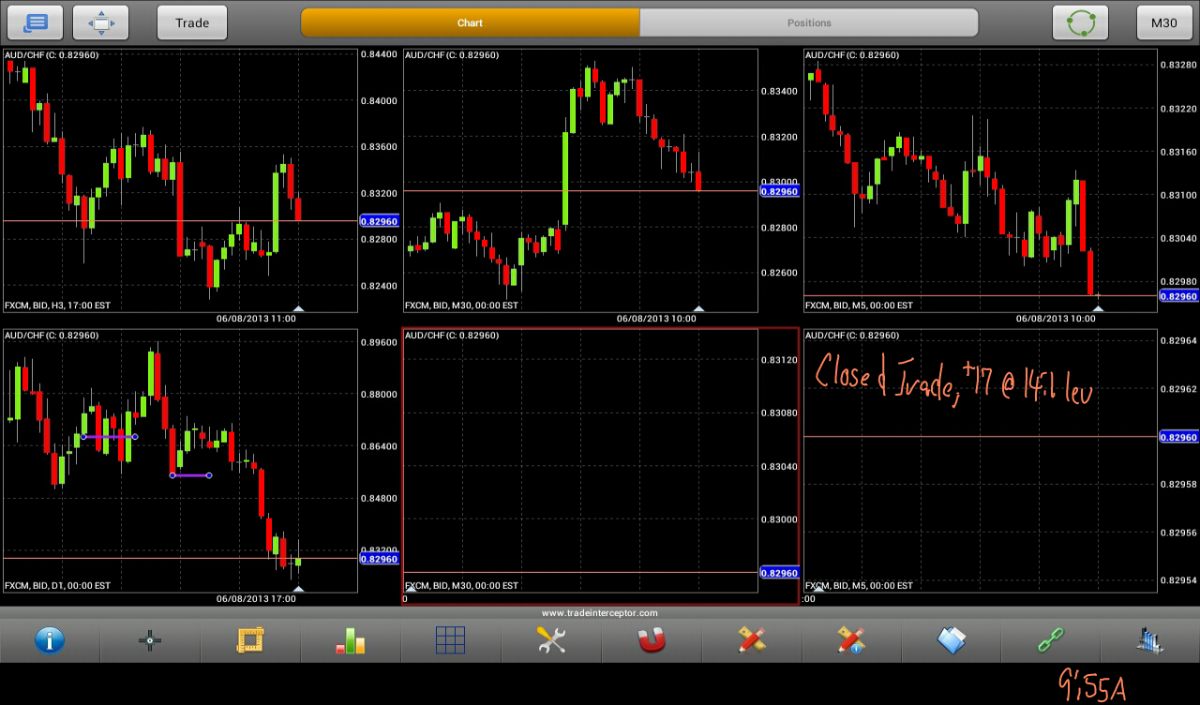Open the M30 timeframe selector
Screen dimensions: 1200x705
pyautogui.click(x=1164, y=22)
